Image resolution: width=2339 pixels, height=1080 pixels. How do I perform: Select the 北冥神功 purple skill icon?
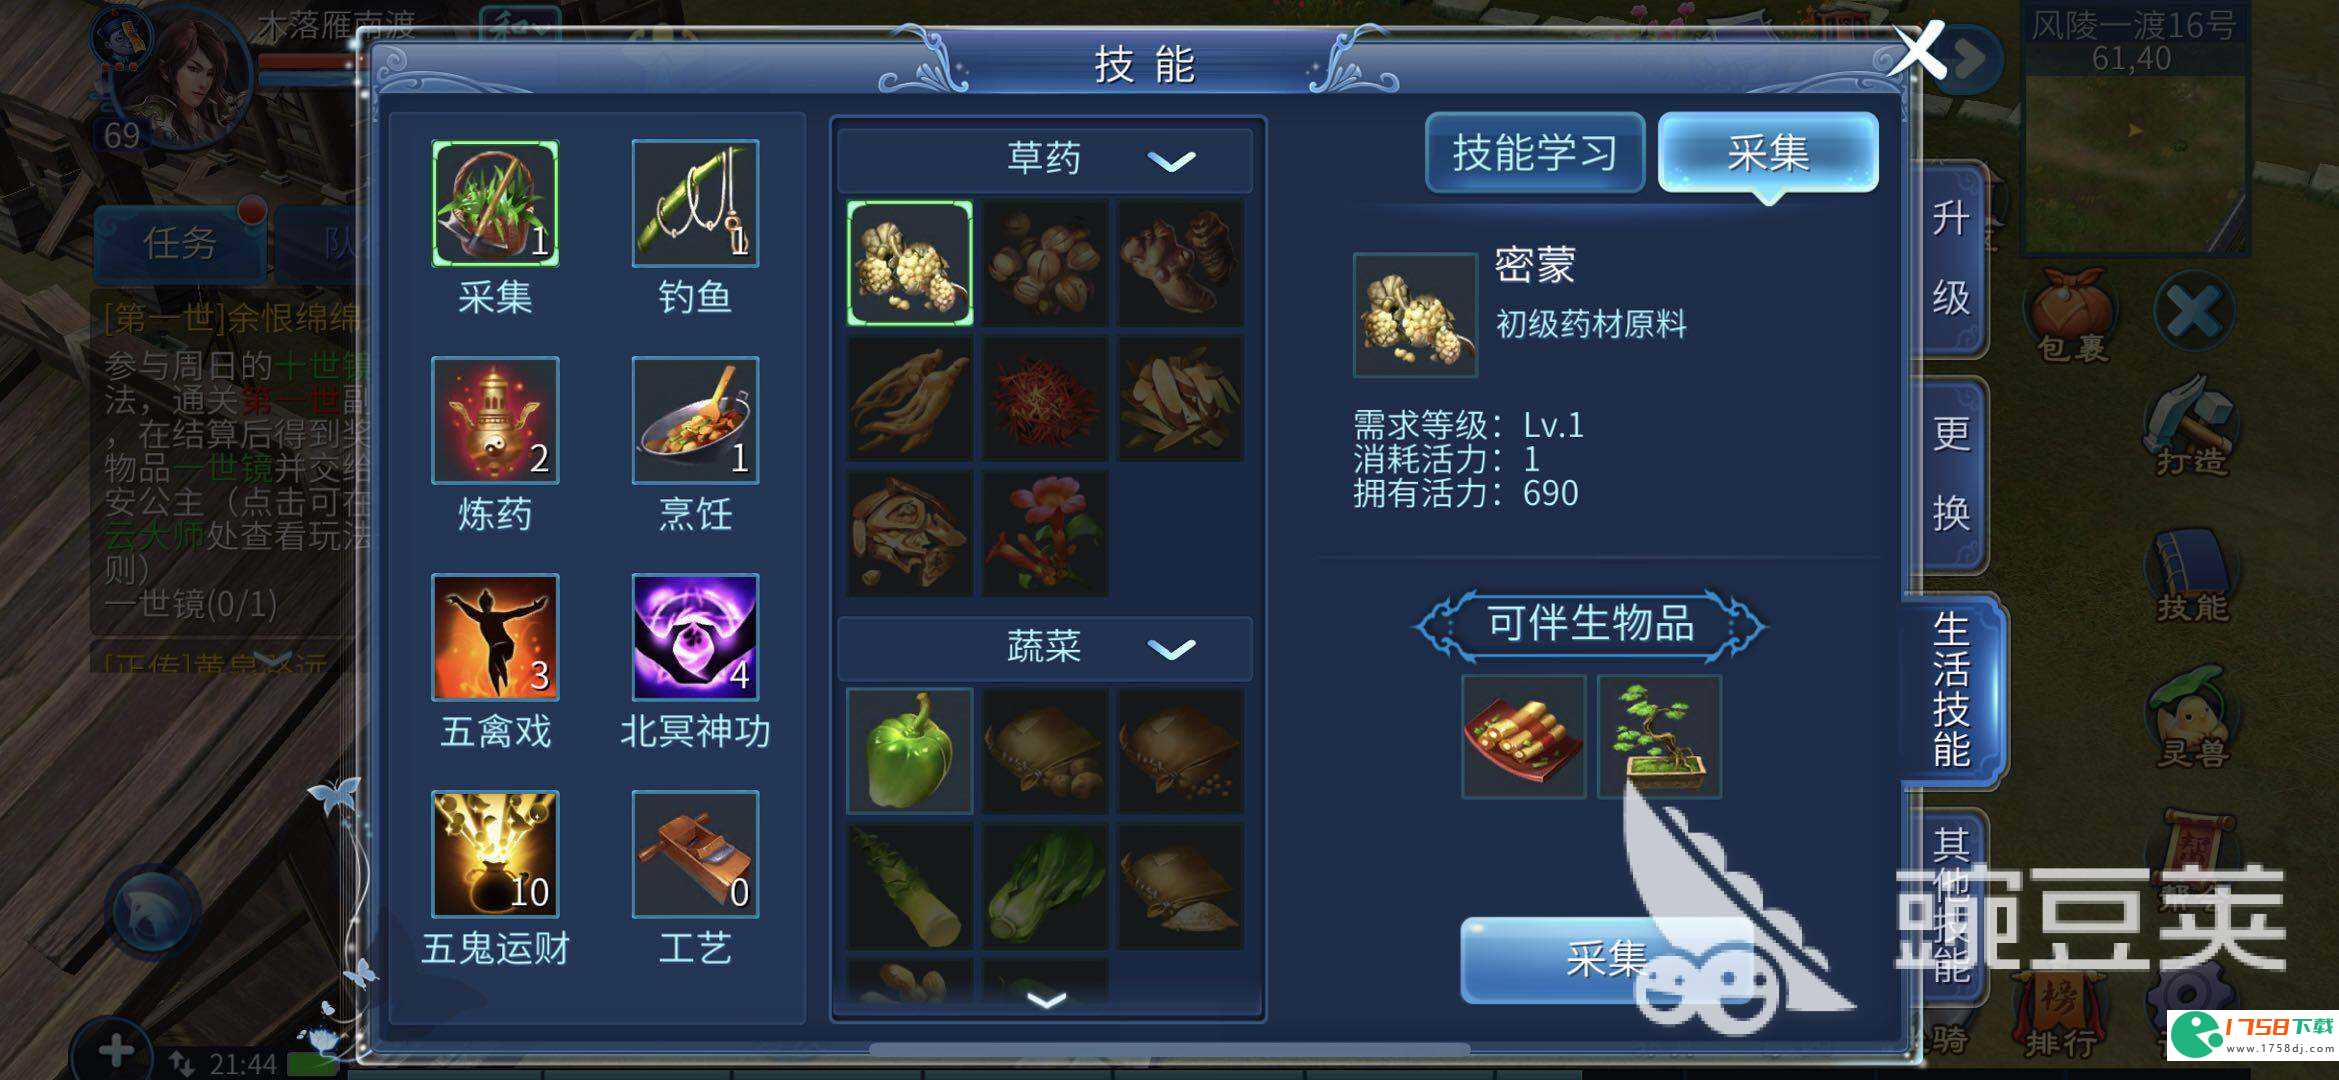coord(695,637)
